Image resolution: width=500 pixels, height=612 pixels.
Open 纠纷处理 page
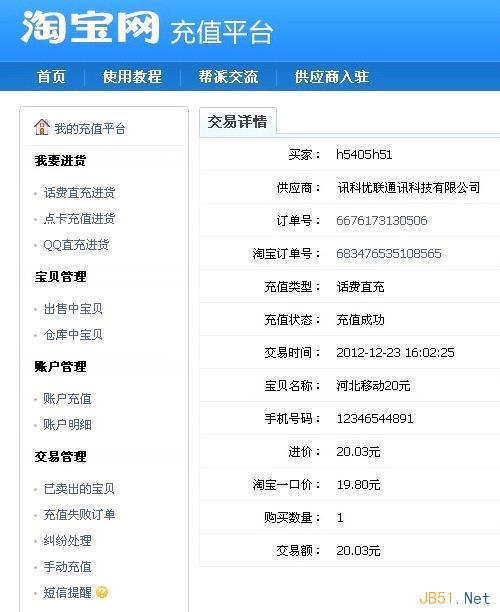tap(67, 541)
